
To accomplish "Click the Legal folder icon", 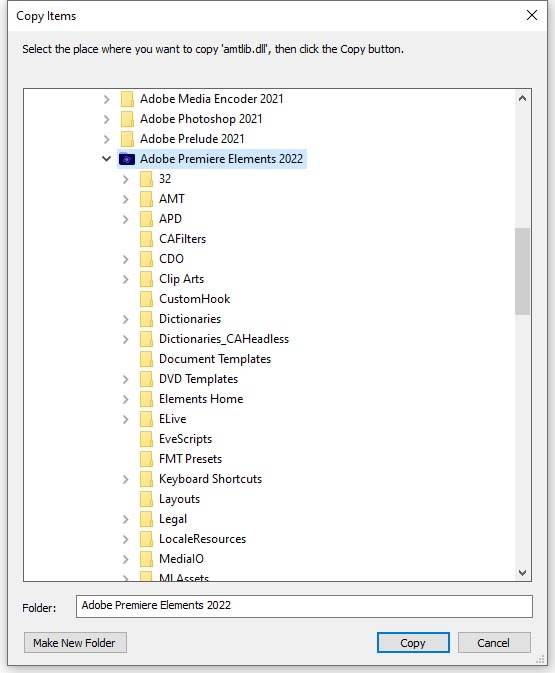I will tap(146, 519).
